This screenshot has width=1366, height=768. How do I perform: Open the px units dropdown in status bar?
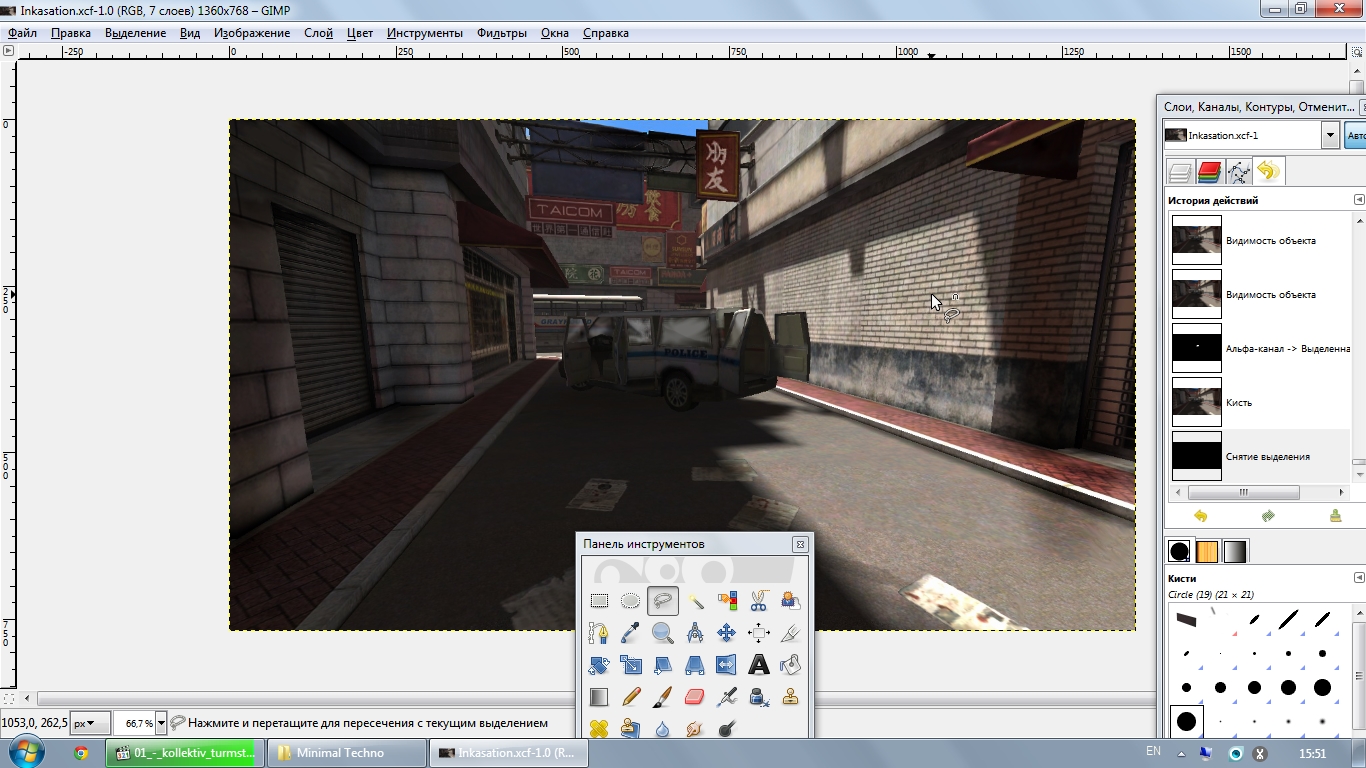pos(90,723)
